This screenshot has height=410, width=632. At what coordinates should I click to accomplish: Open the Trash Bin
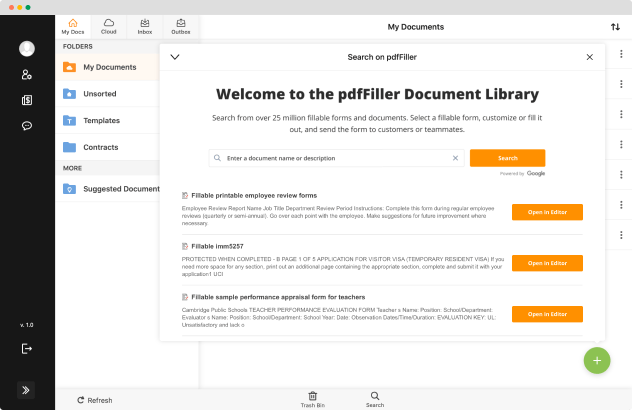point(313,399)
